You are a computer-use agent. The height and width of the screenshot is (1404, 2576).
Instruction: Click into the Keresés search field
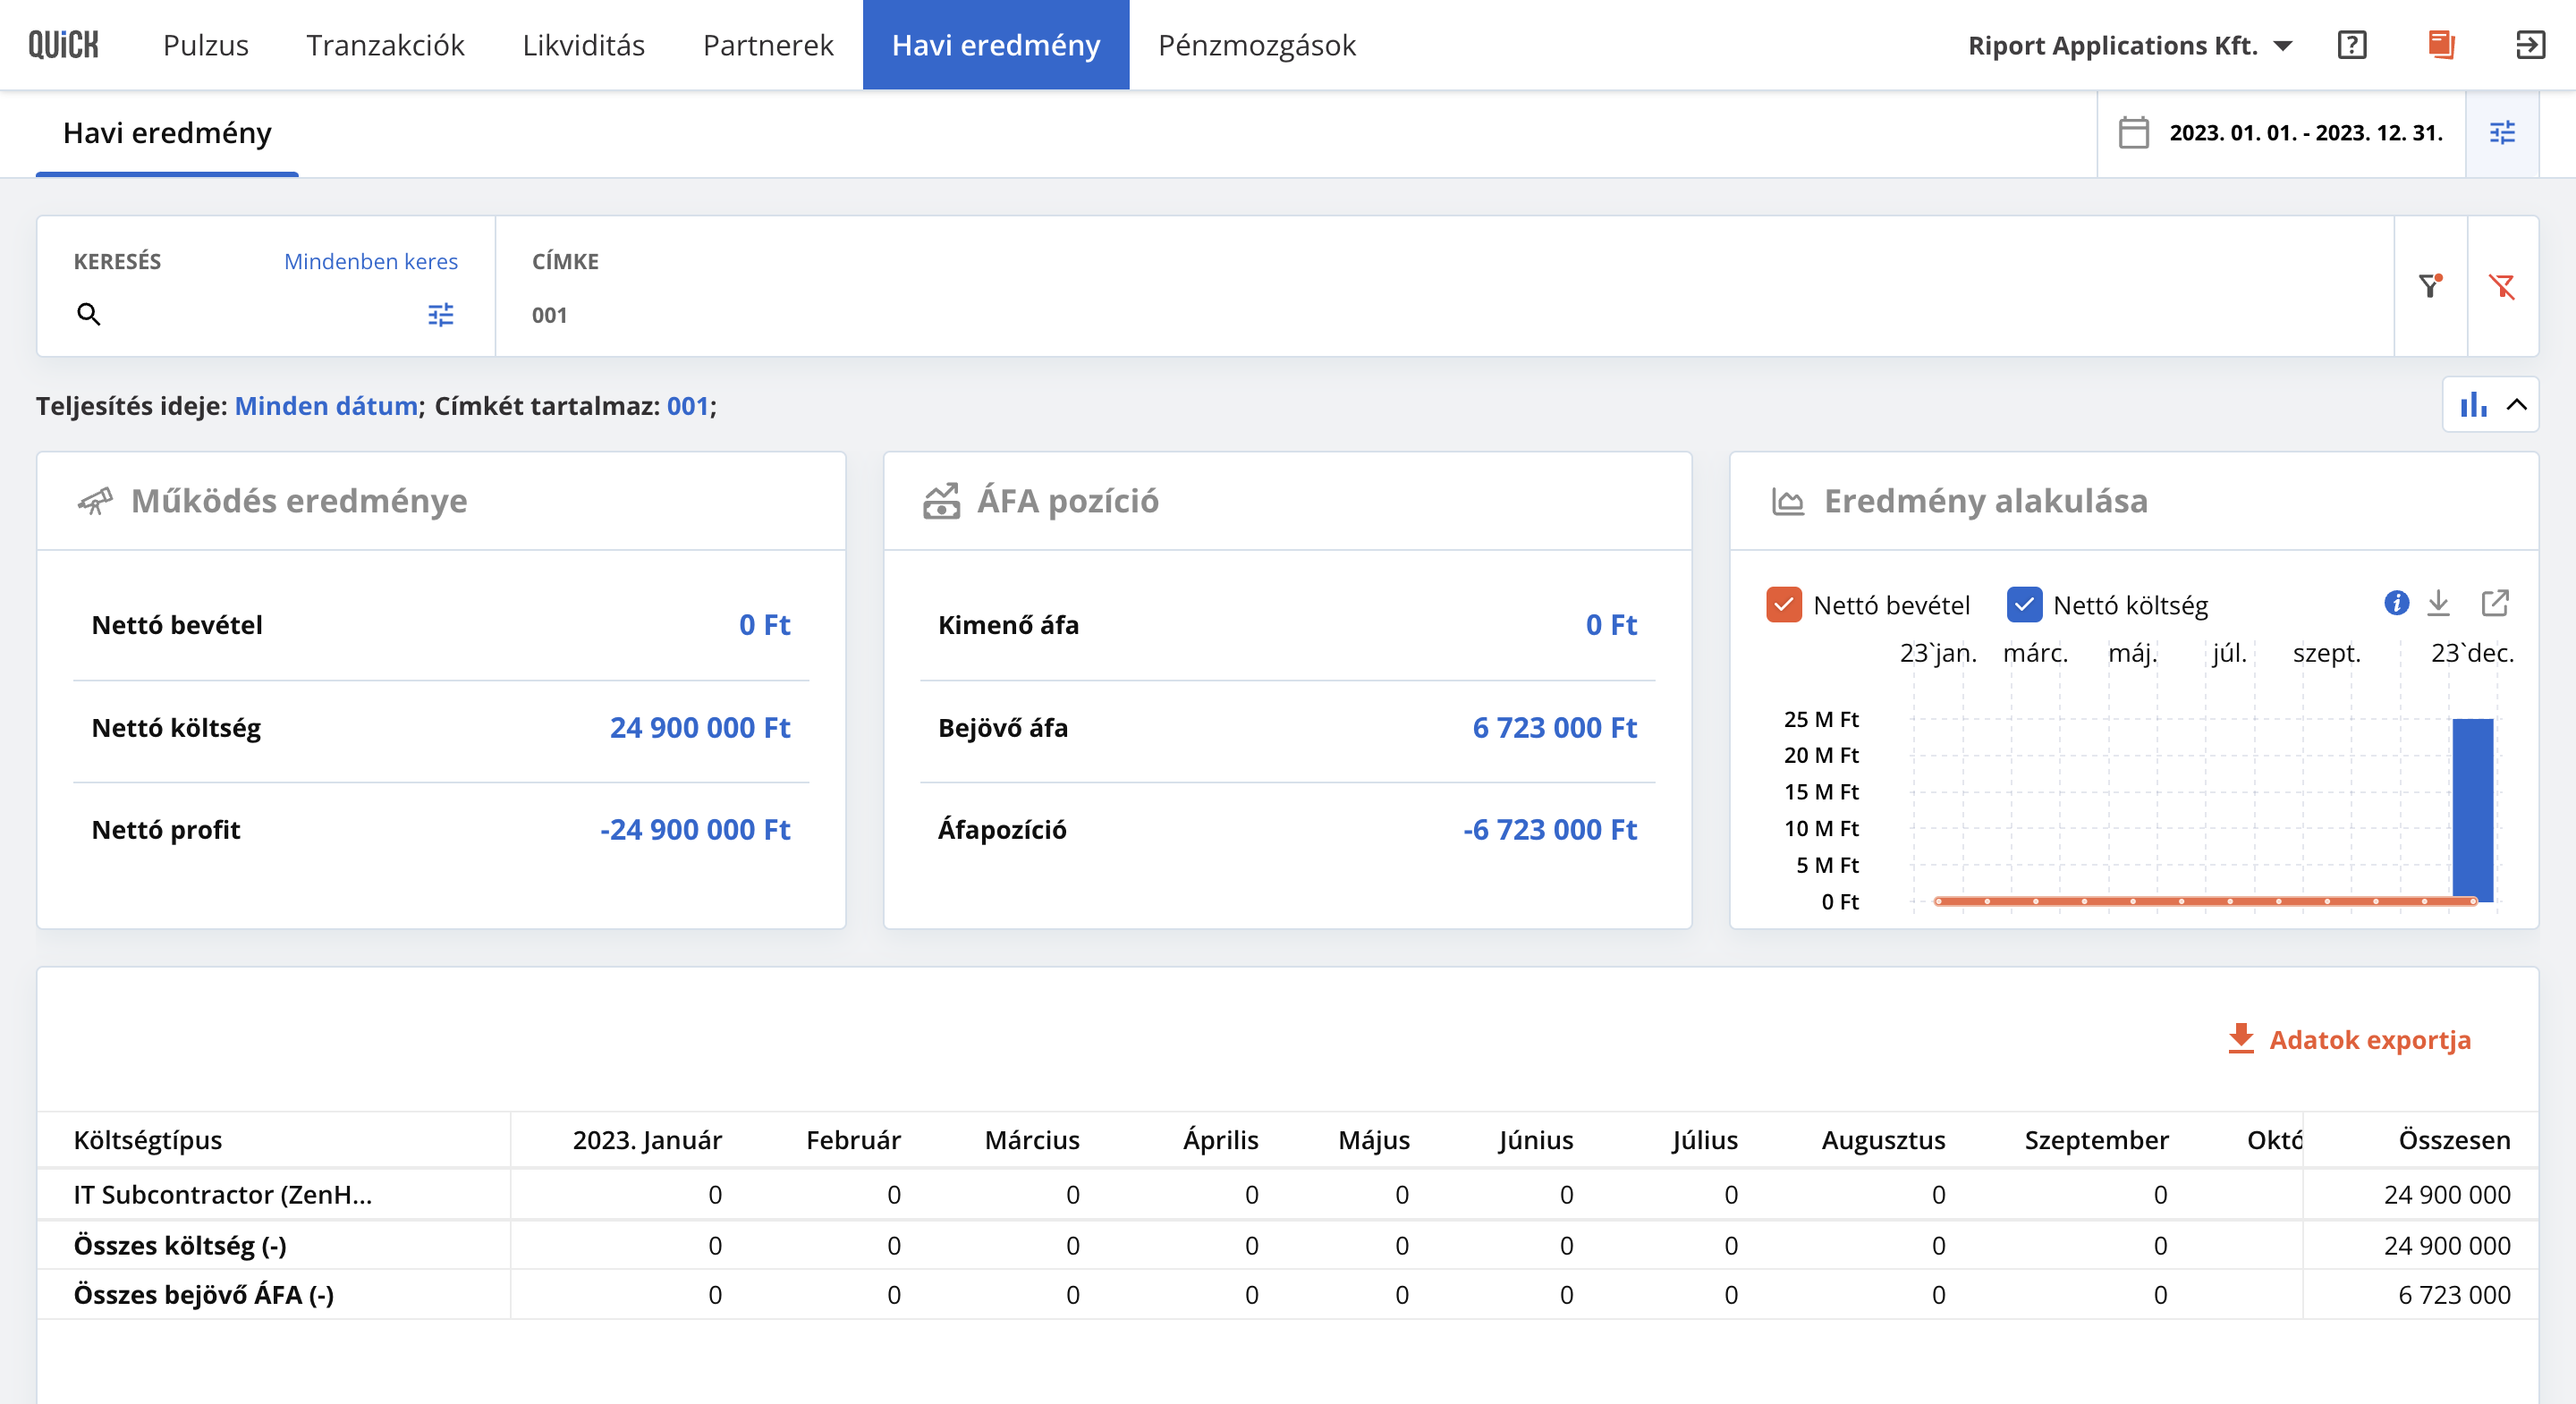[x=265, y=315]
